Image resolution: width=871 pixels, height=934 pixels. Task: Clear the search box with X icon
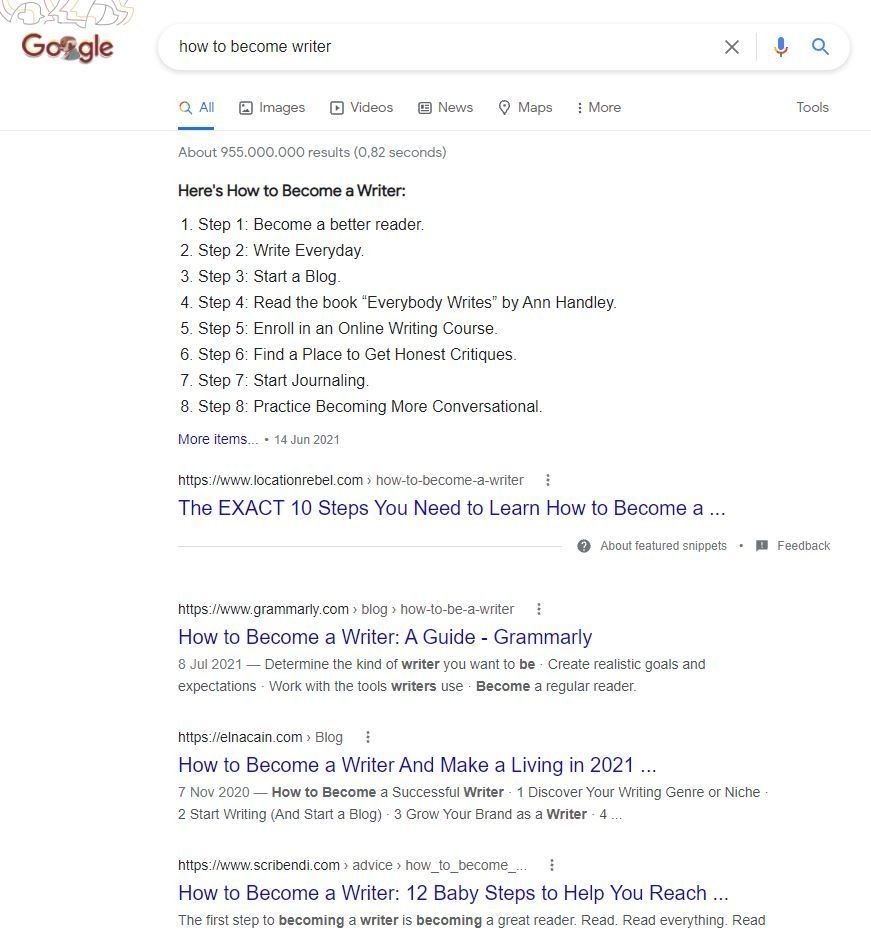[x=732, y=47]
